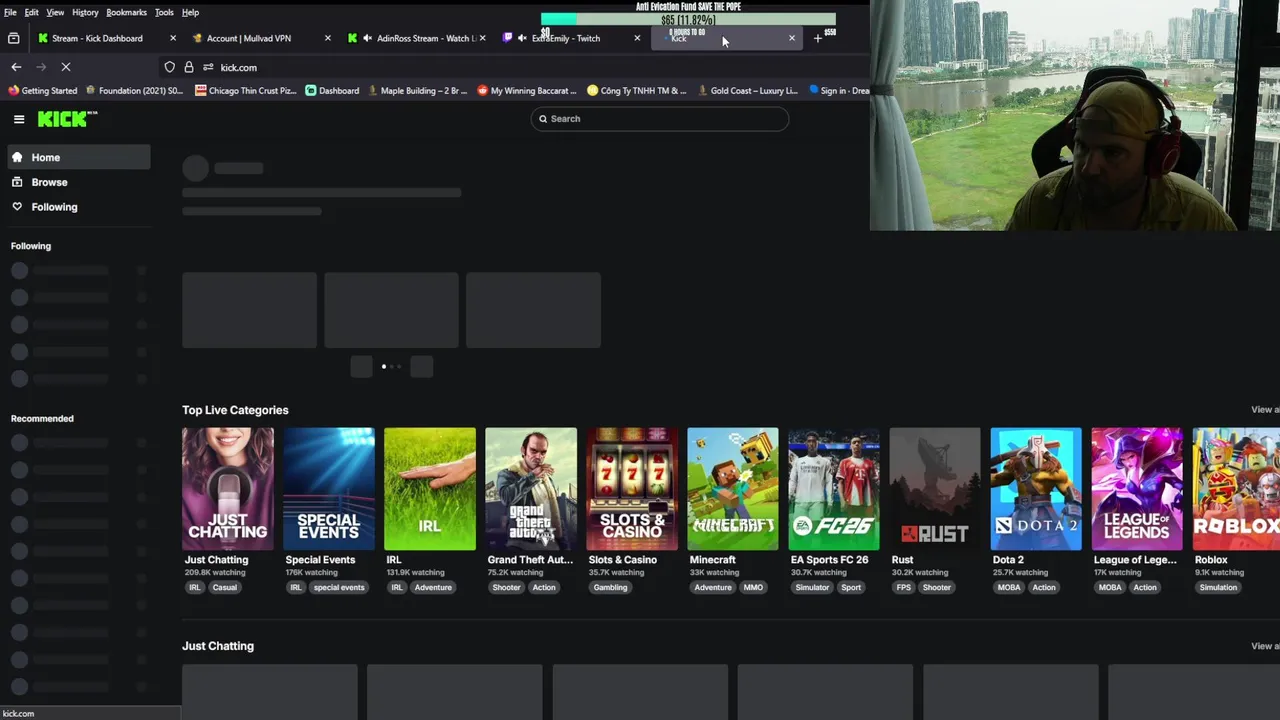
Task: Close the Account Mullvad VPN tab
Action: pos(327,38)
